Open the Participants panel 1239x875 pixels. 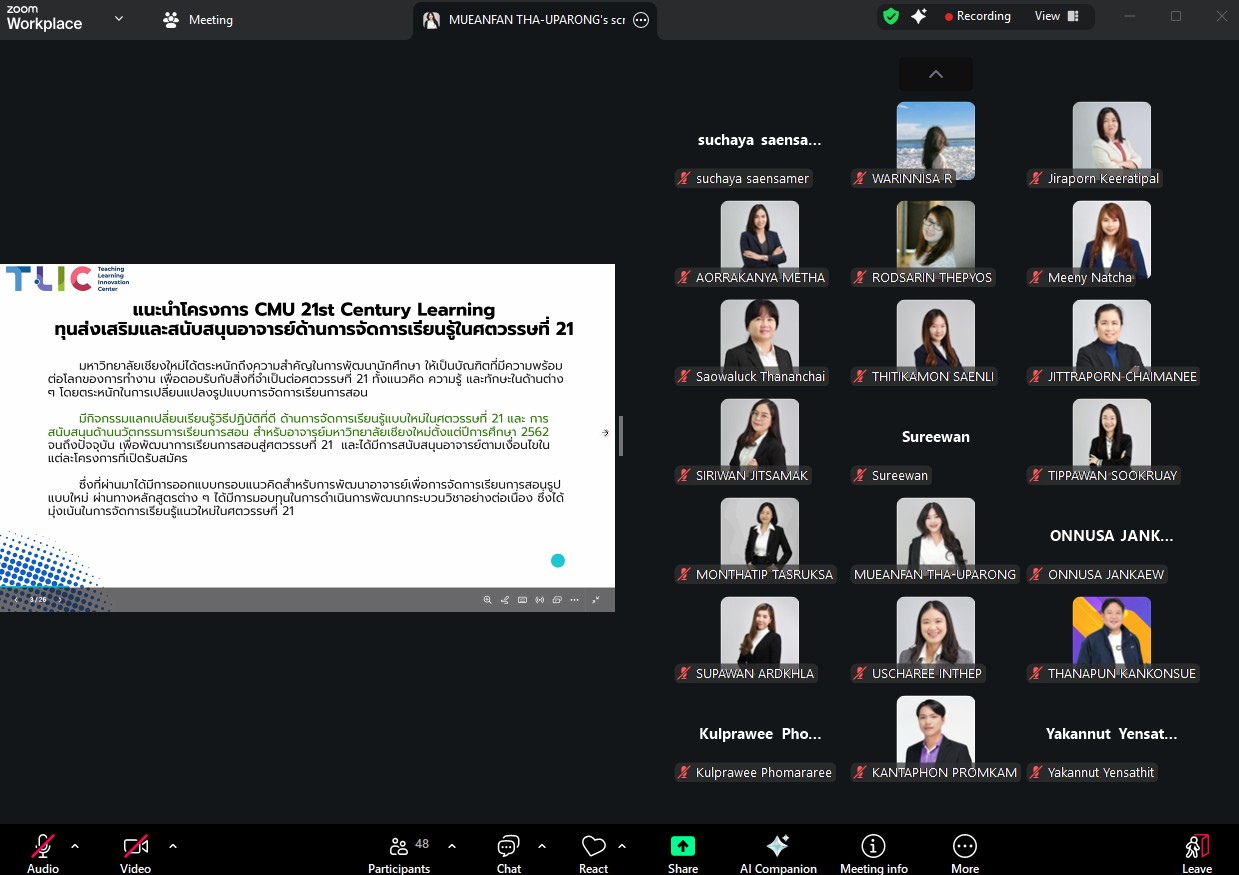[399, 853]
